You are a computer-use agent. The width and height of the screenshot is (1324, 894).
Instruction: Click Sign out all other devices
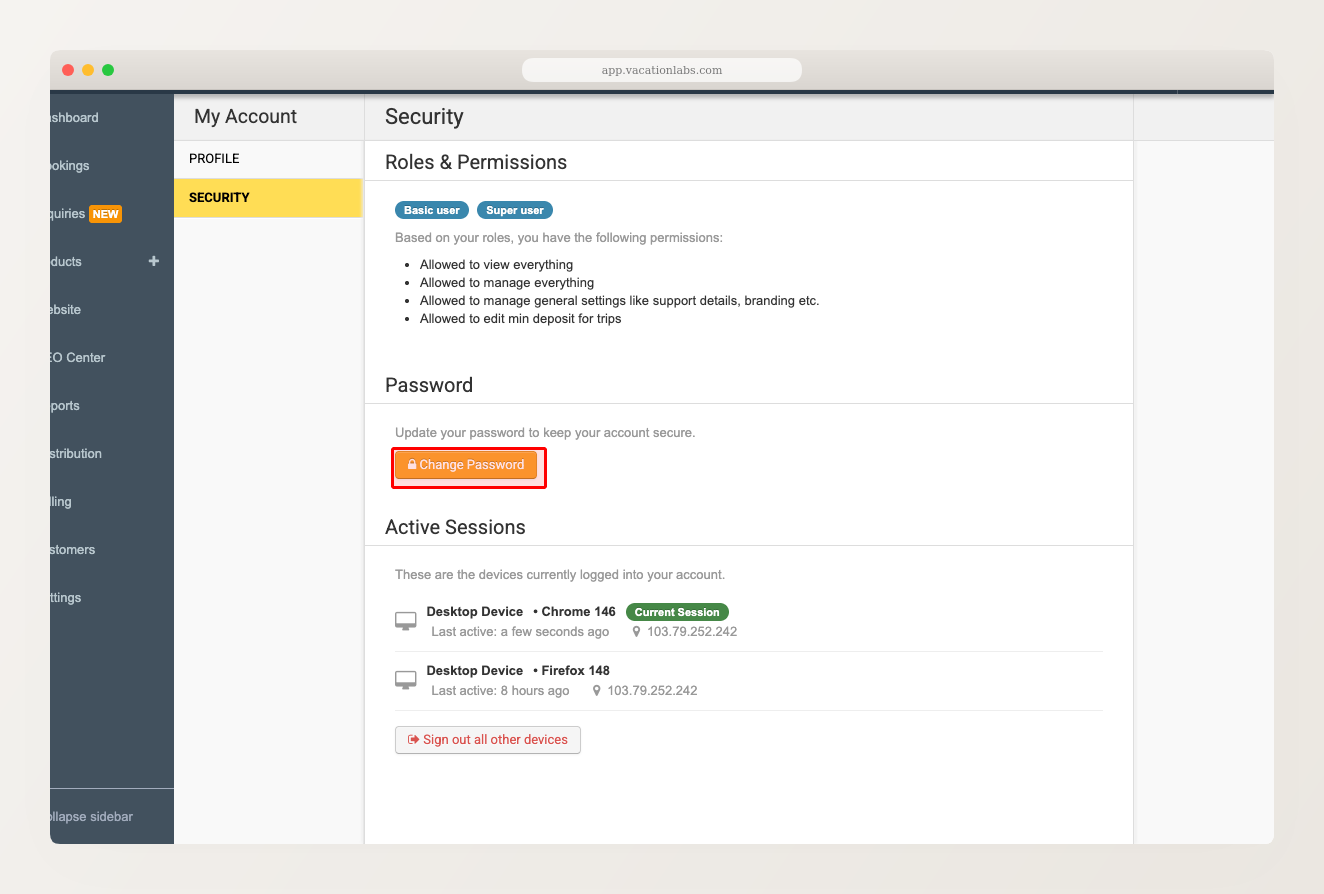(488, 739)
